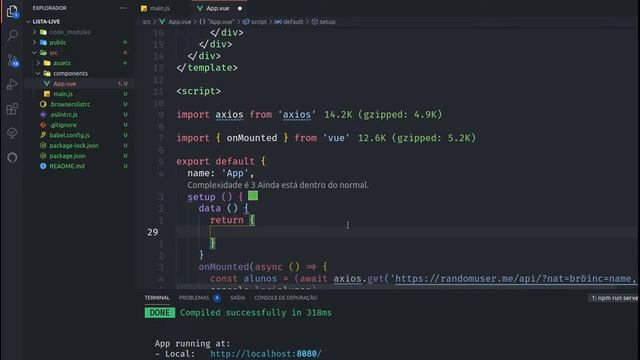Click the onMounted import identifier
The image size is (640, 360).
tap(252, 138)
